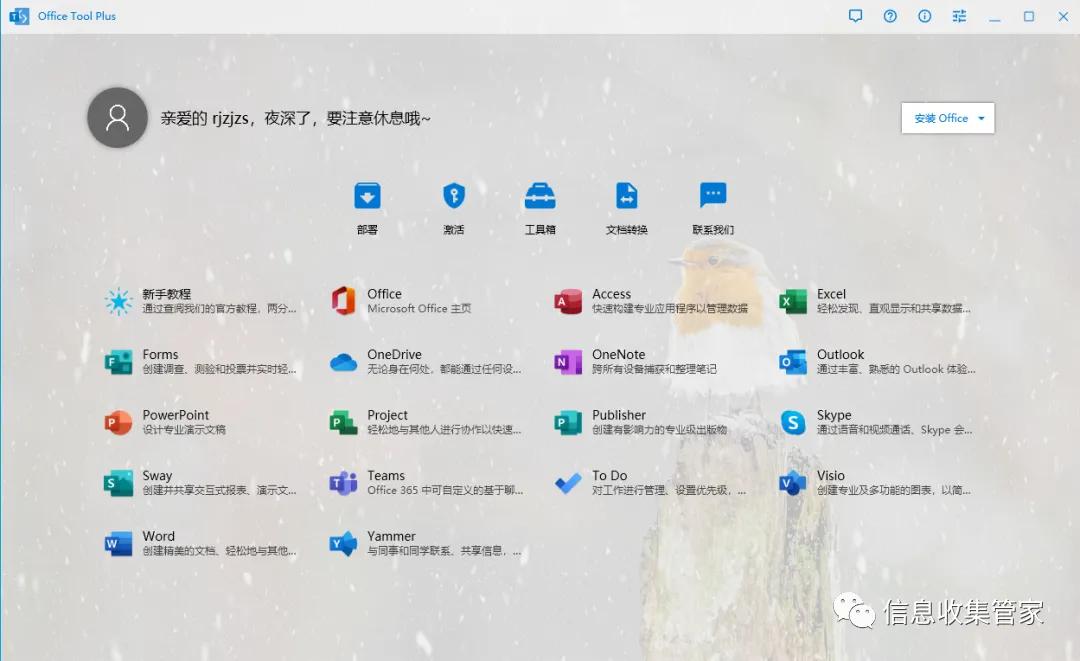This screenshot has width=1080, height=661.
Task: Click the Access app icon
Action: (x=568, y=302)
